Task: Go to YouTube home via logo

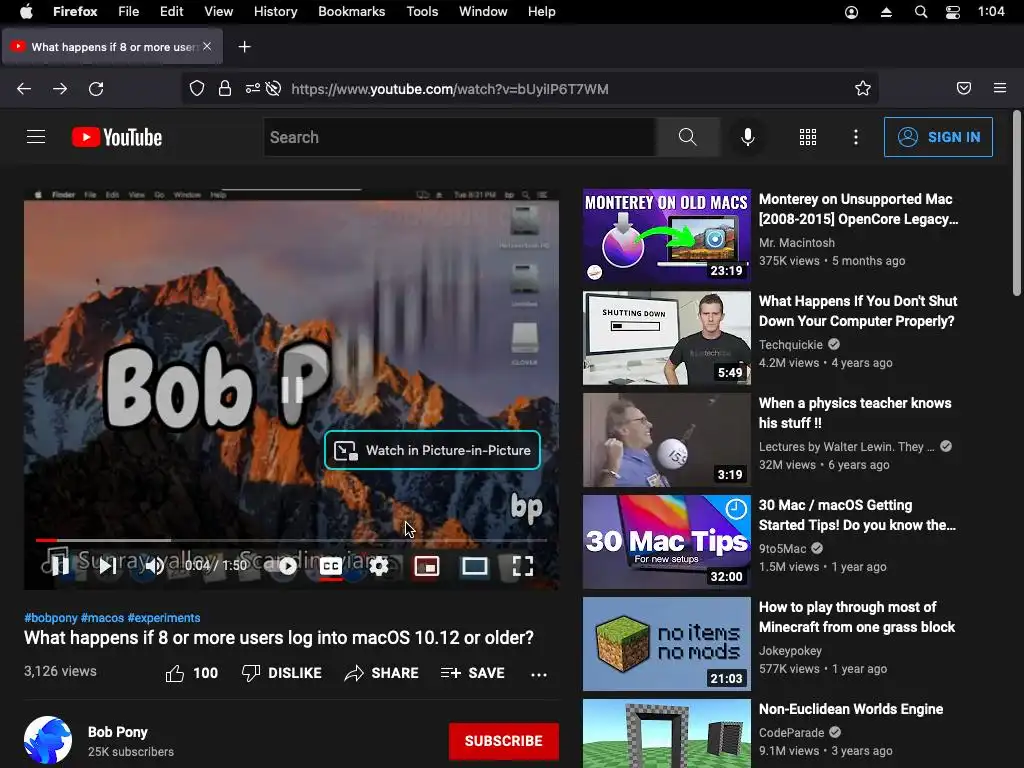Action: 117,137
